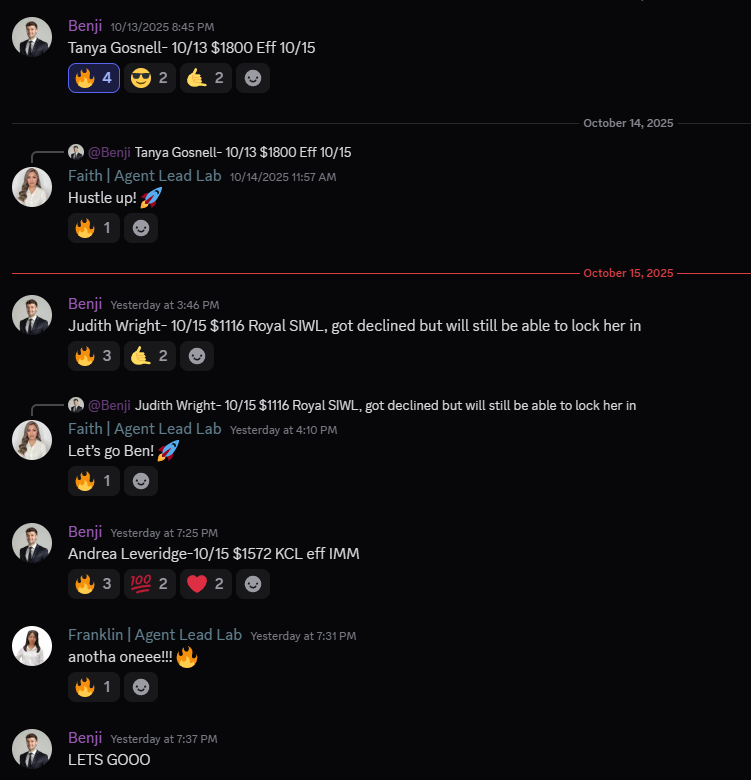The image size is (751, 780).
Task: Add reaction to anotha oneee message
Action: [x=141, y=687]
